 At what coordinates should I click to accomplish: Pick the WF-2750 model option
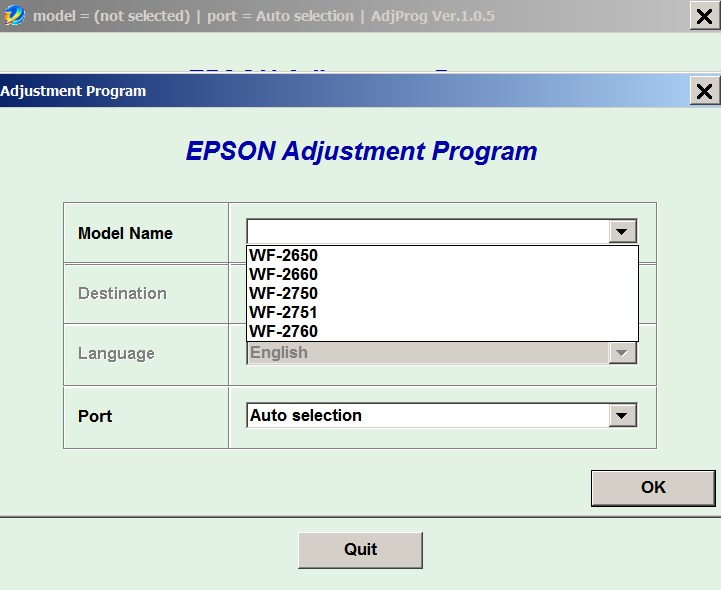tap(284, 294)
